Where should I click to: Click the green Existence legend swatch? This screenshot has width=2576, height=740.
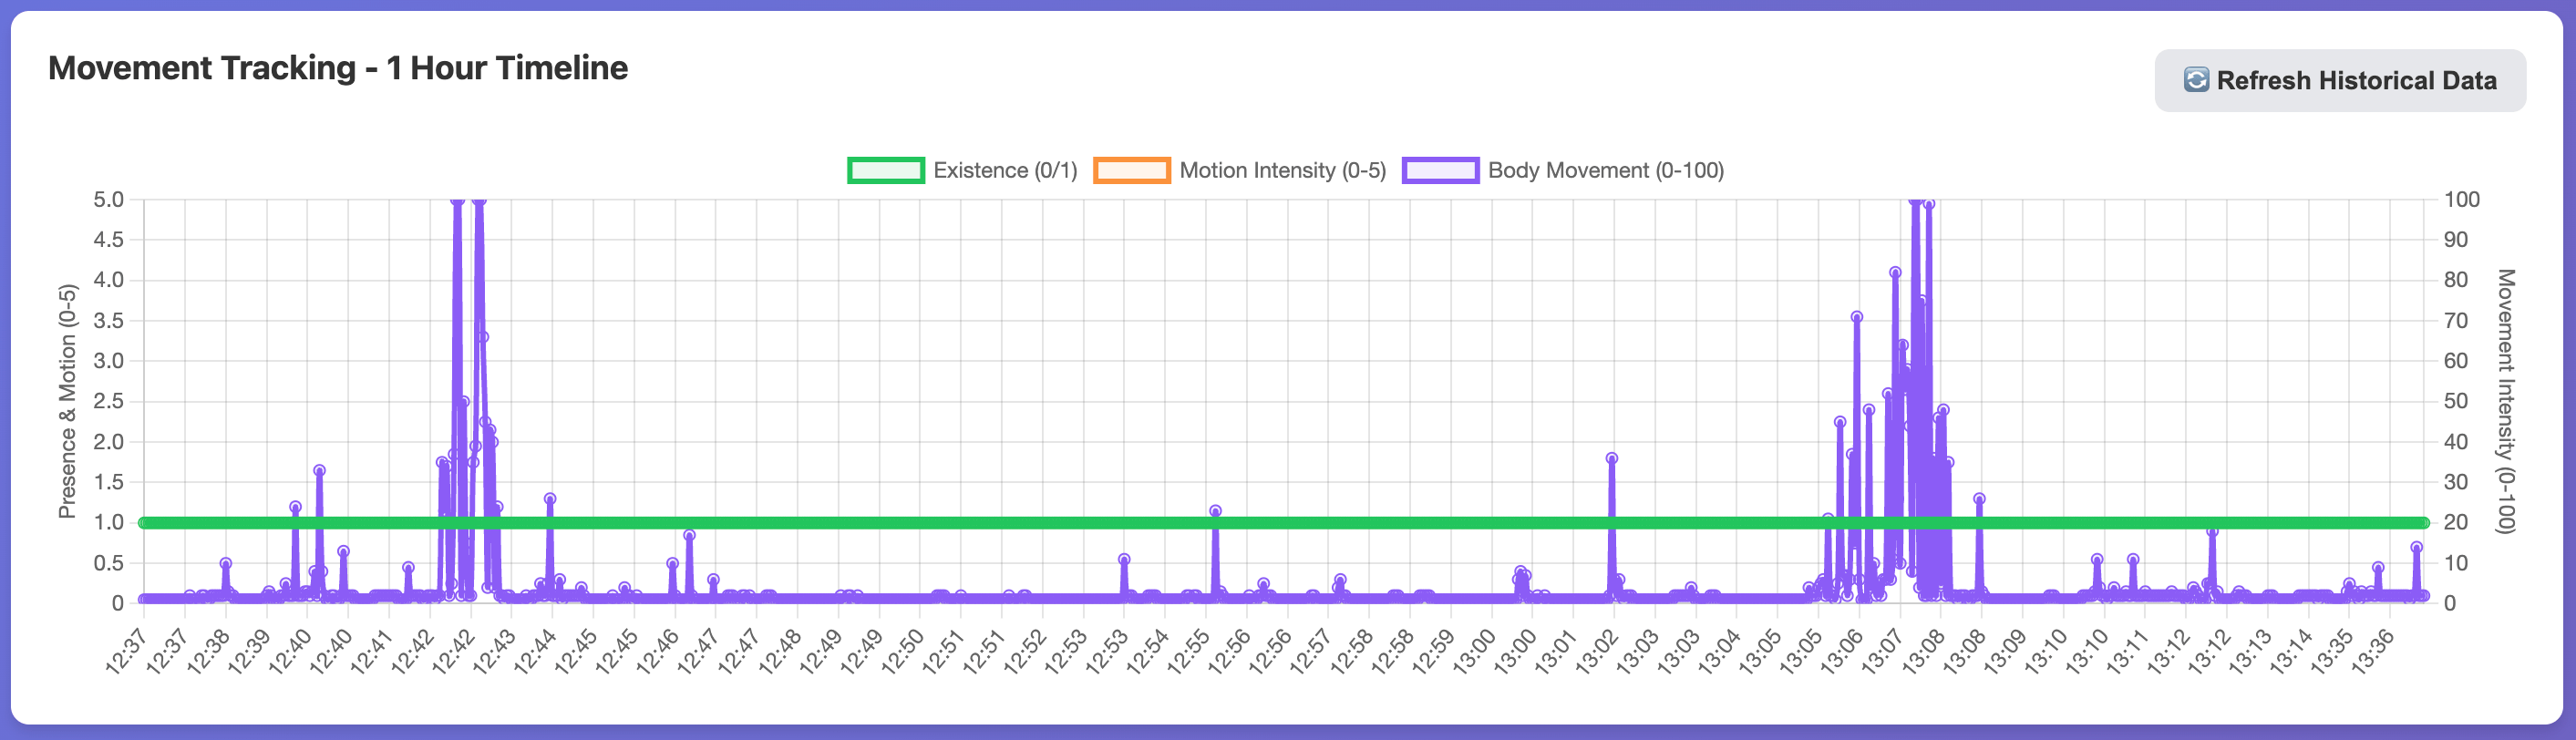click(885, 170)
